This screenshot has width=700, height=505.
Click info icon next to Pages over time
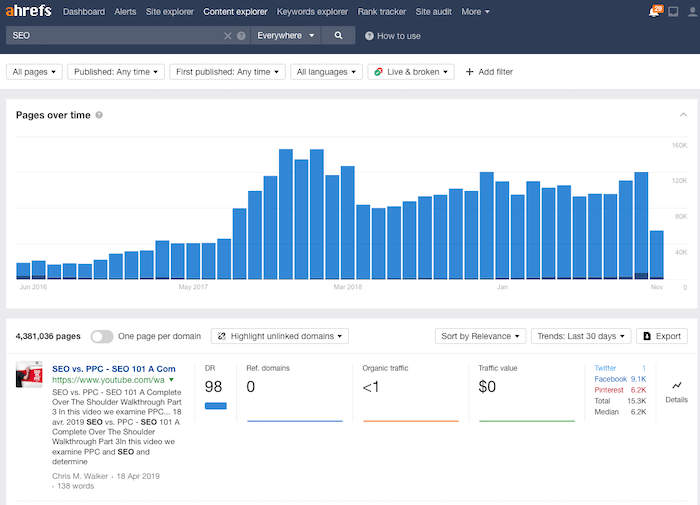coord(99,115)
